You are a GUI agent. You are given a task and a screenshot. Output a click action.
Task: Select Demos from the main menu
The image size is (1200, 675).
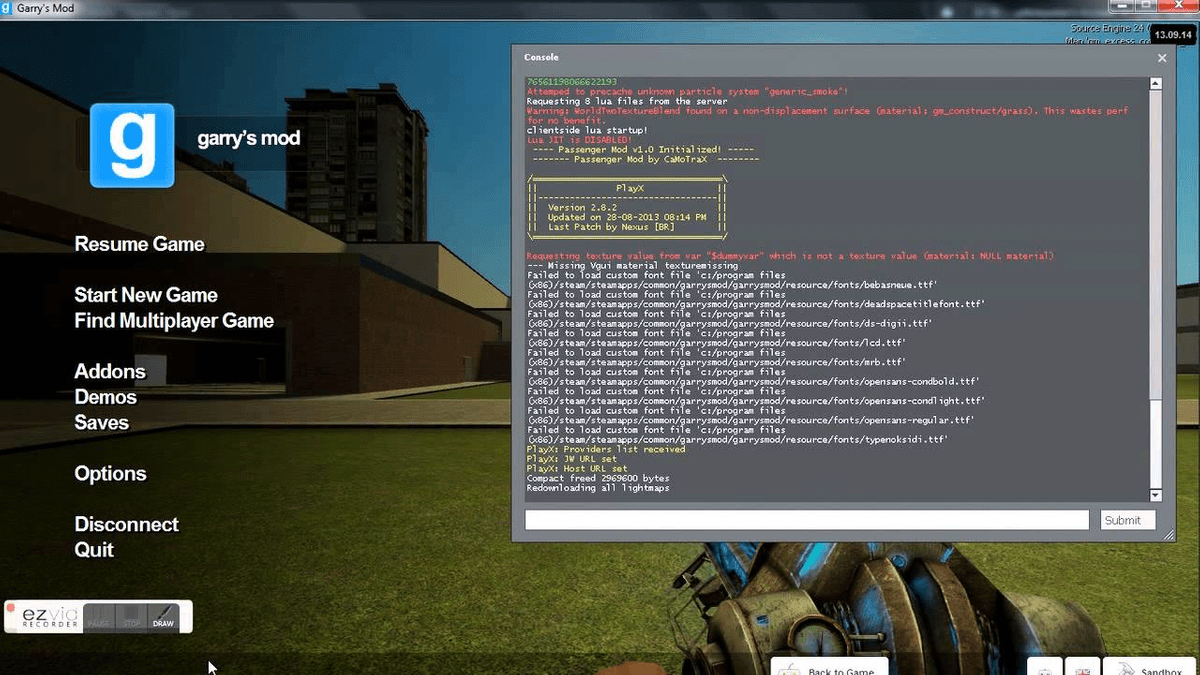click(106, 397)
